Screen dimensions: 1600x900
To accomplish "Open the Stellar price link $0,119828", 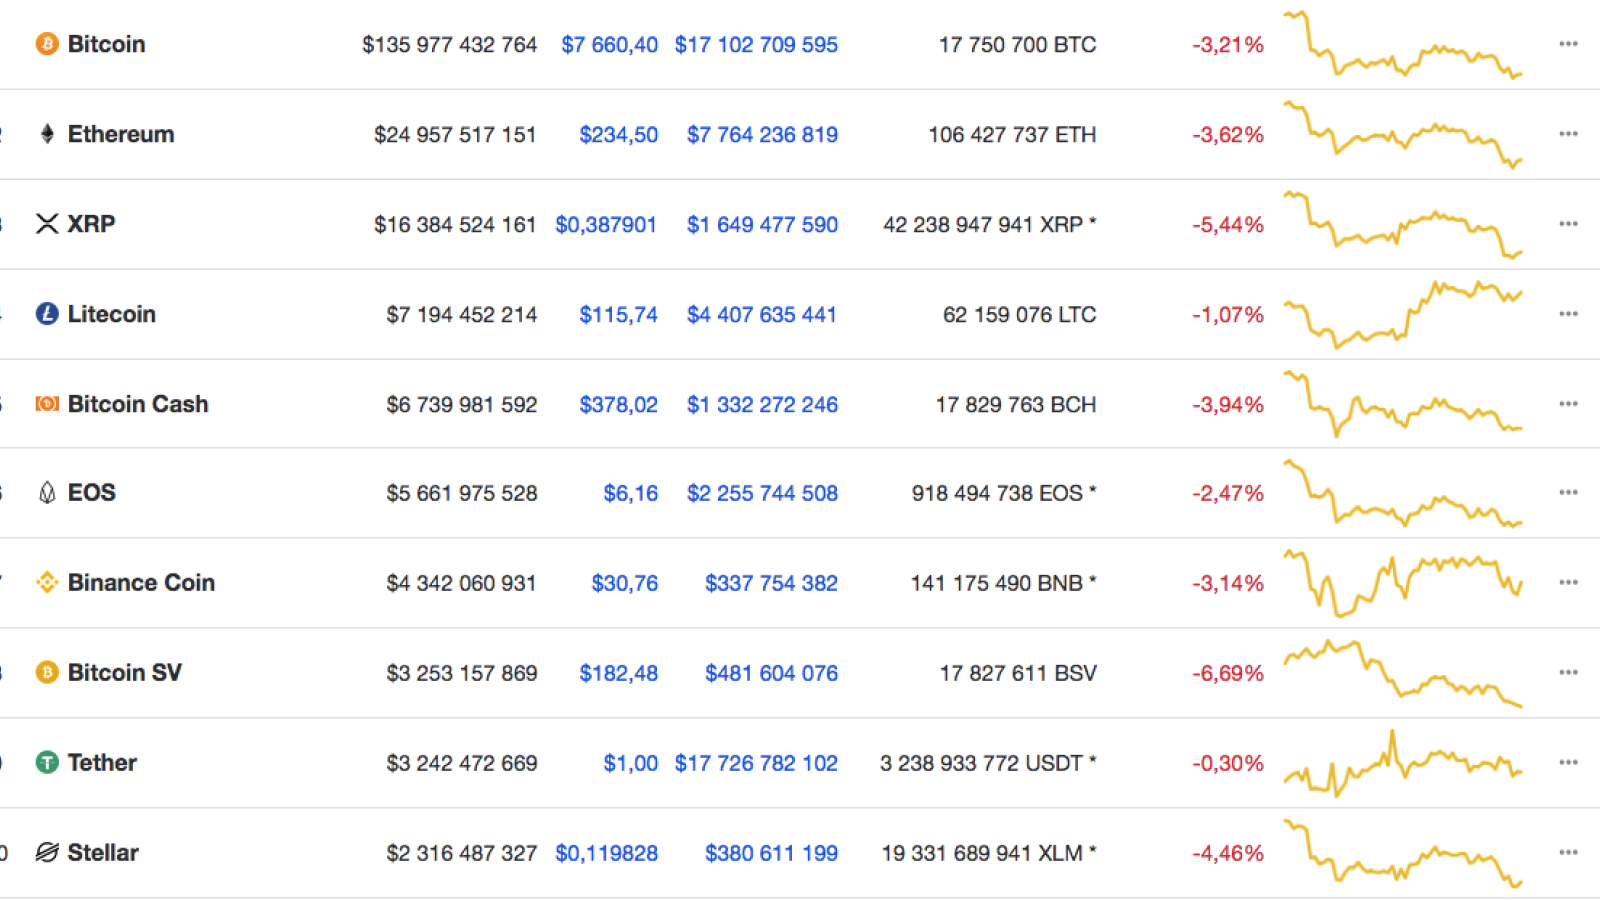I will [607, 853].
